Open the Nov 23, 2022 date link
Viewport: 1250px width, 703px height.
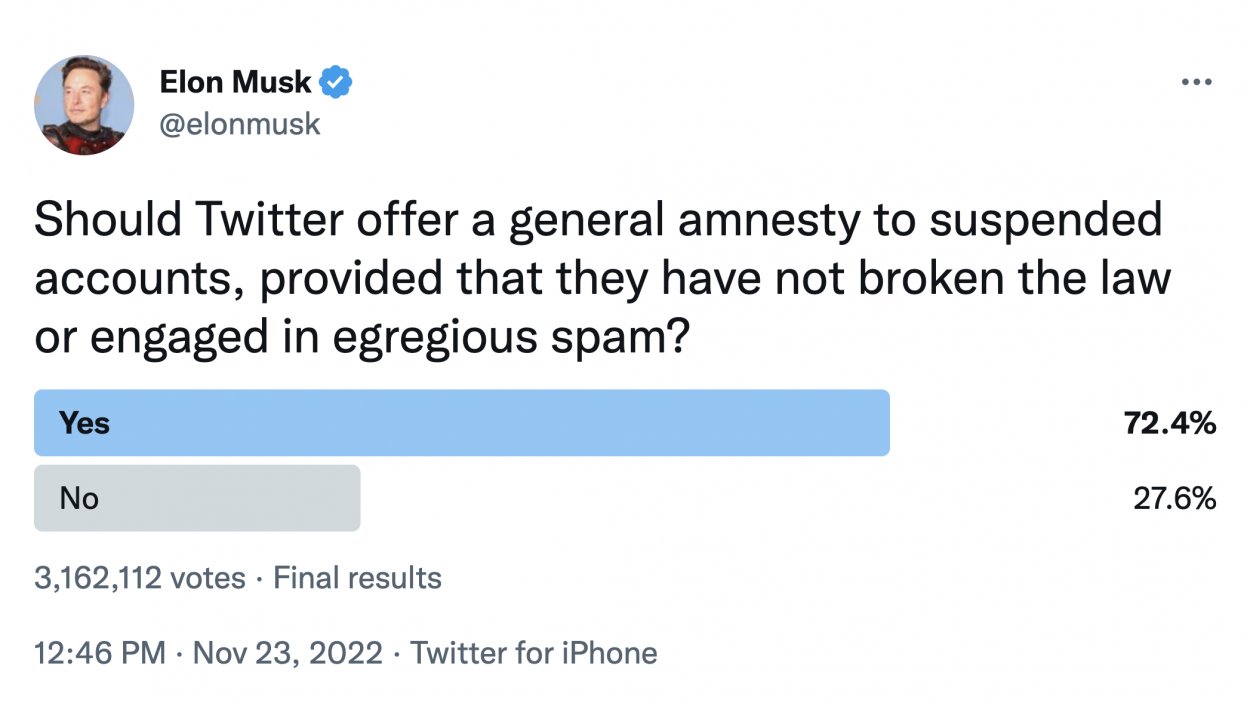288,654
